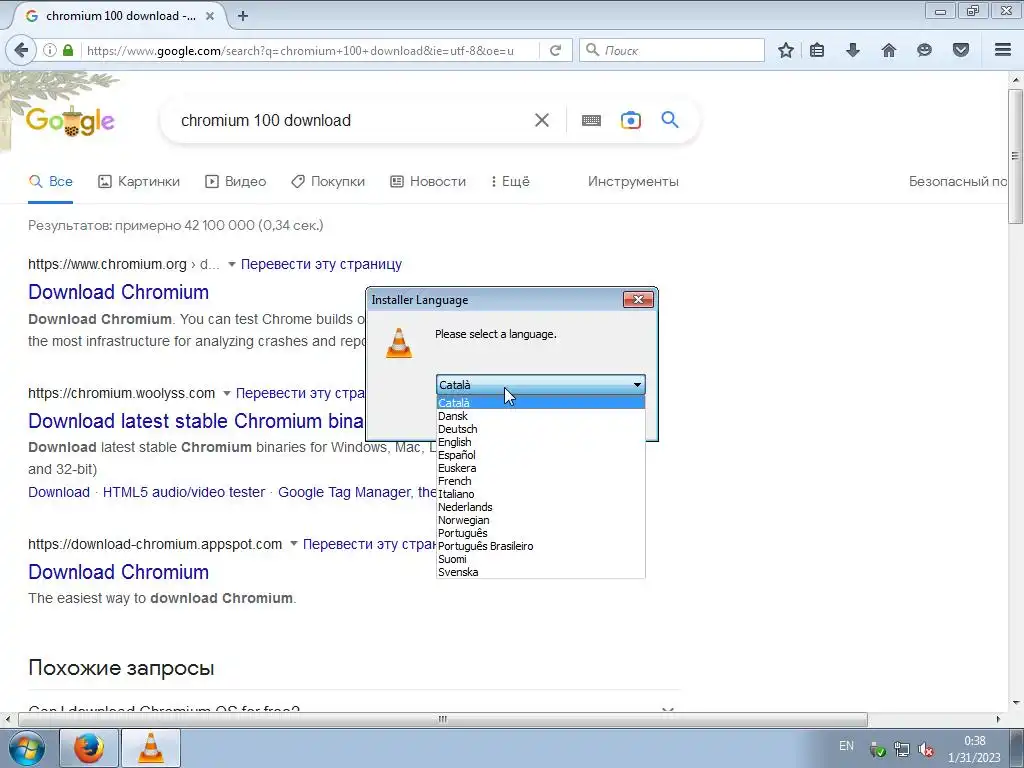Select Català in the language list
This screenshot has height=768, width=1024.
541,403
